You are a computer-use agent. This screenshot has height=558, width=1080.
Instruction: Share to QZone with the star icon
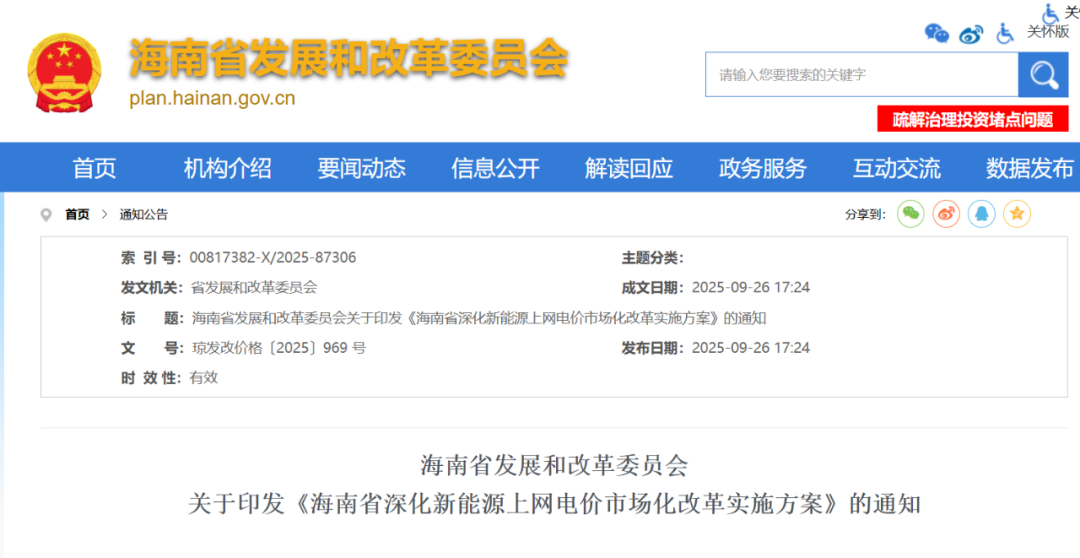(1017, 213)
